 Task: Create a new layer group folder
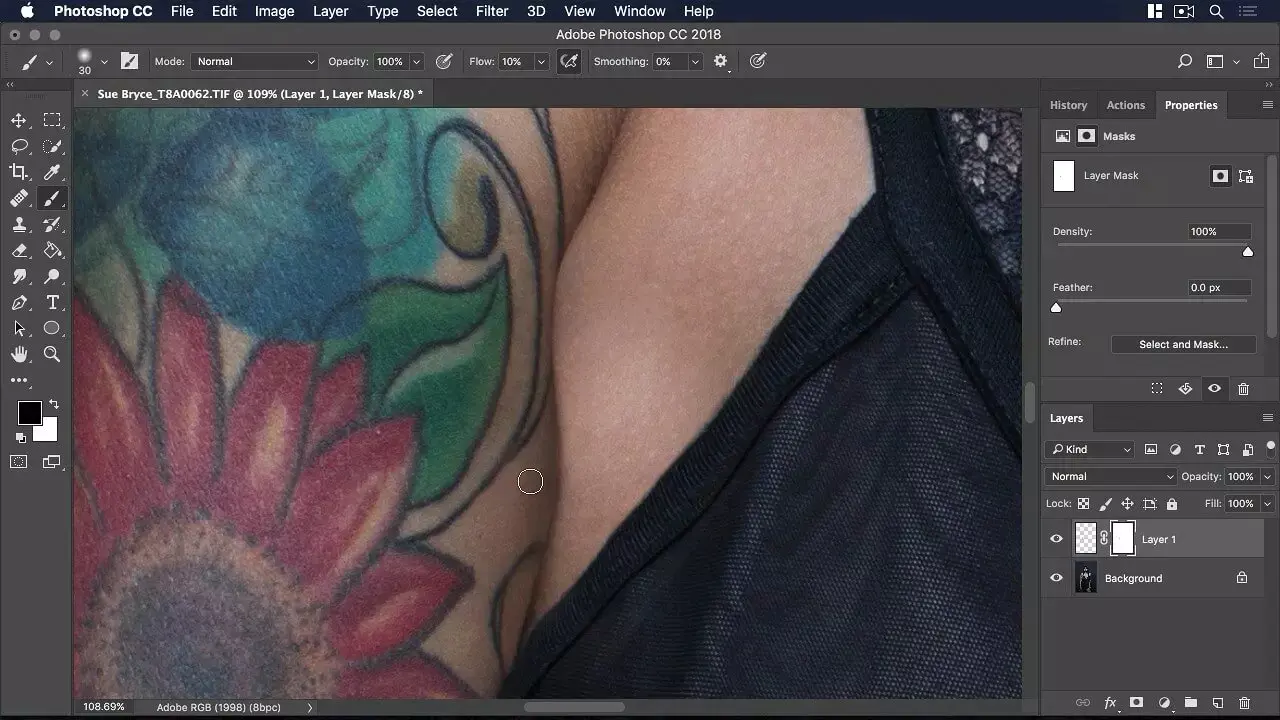[x=1190, y=703]
